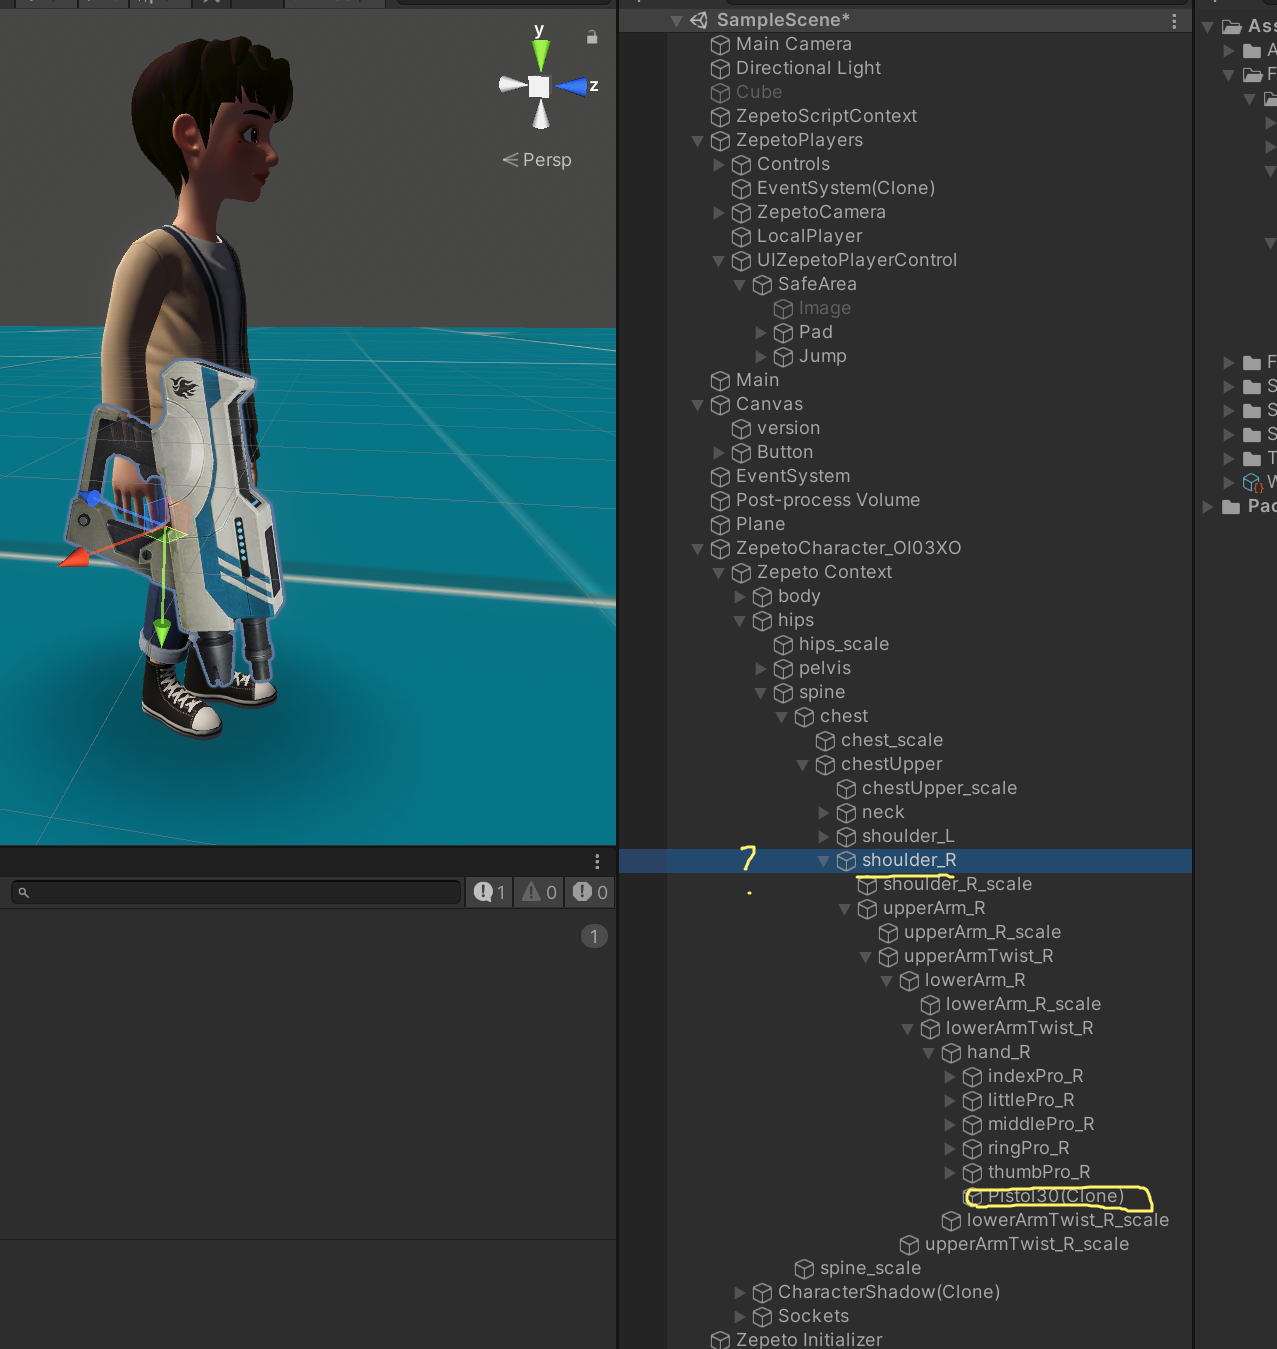Viewport: 1277px width, 1349px height.
Task: Click the GameObject icon beside Directional Light
Action: (x=719, y=68)
